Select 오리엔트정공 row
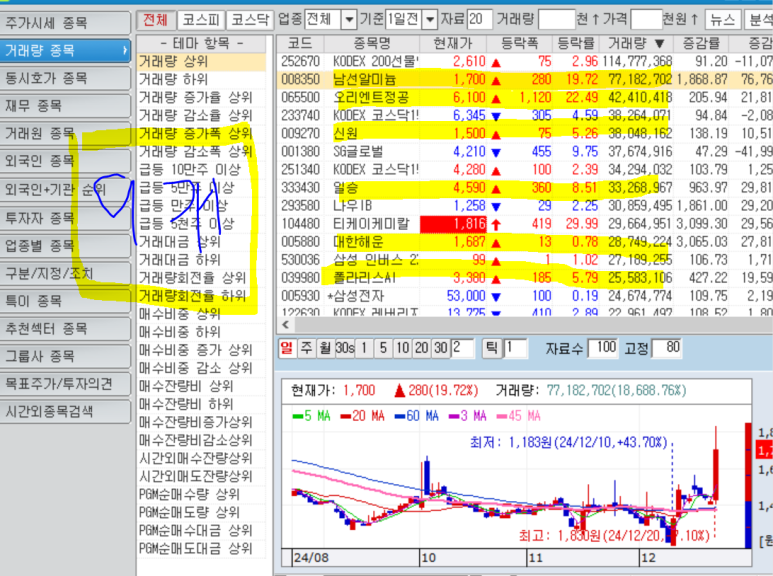The width and height of the screenshot is (773, 576). pyautogui.click(x=525, y=98)
